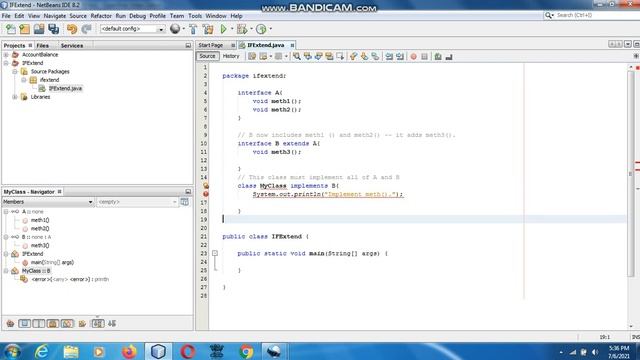
Task: Expand the AccountBalance project node
Action: [x=6, y=54]
